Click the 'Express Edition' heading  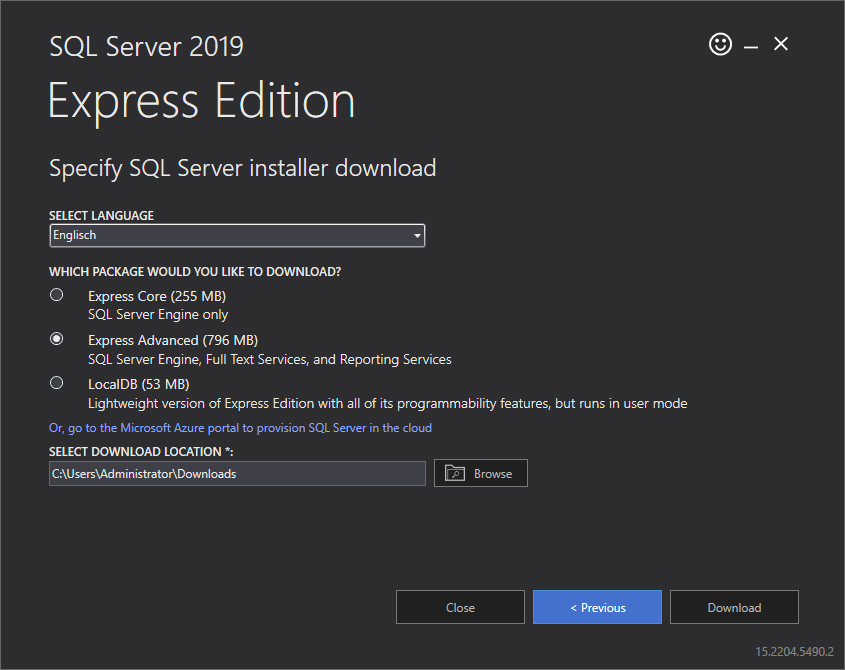coord(202,101)
